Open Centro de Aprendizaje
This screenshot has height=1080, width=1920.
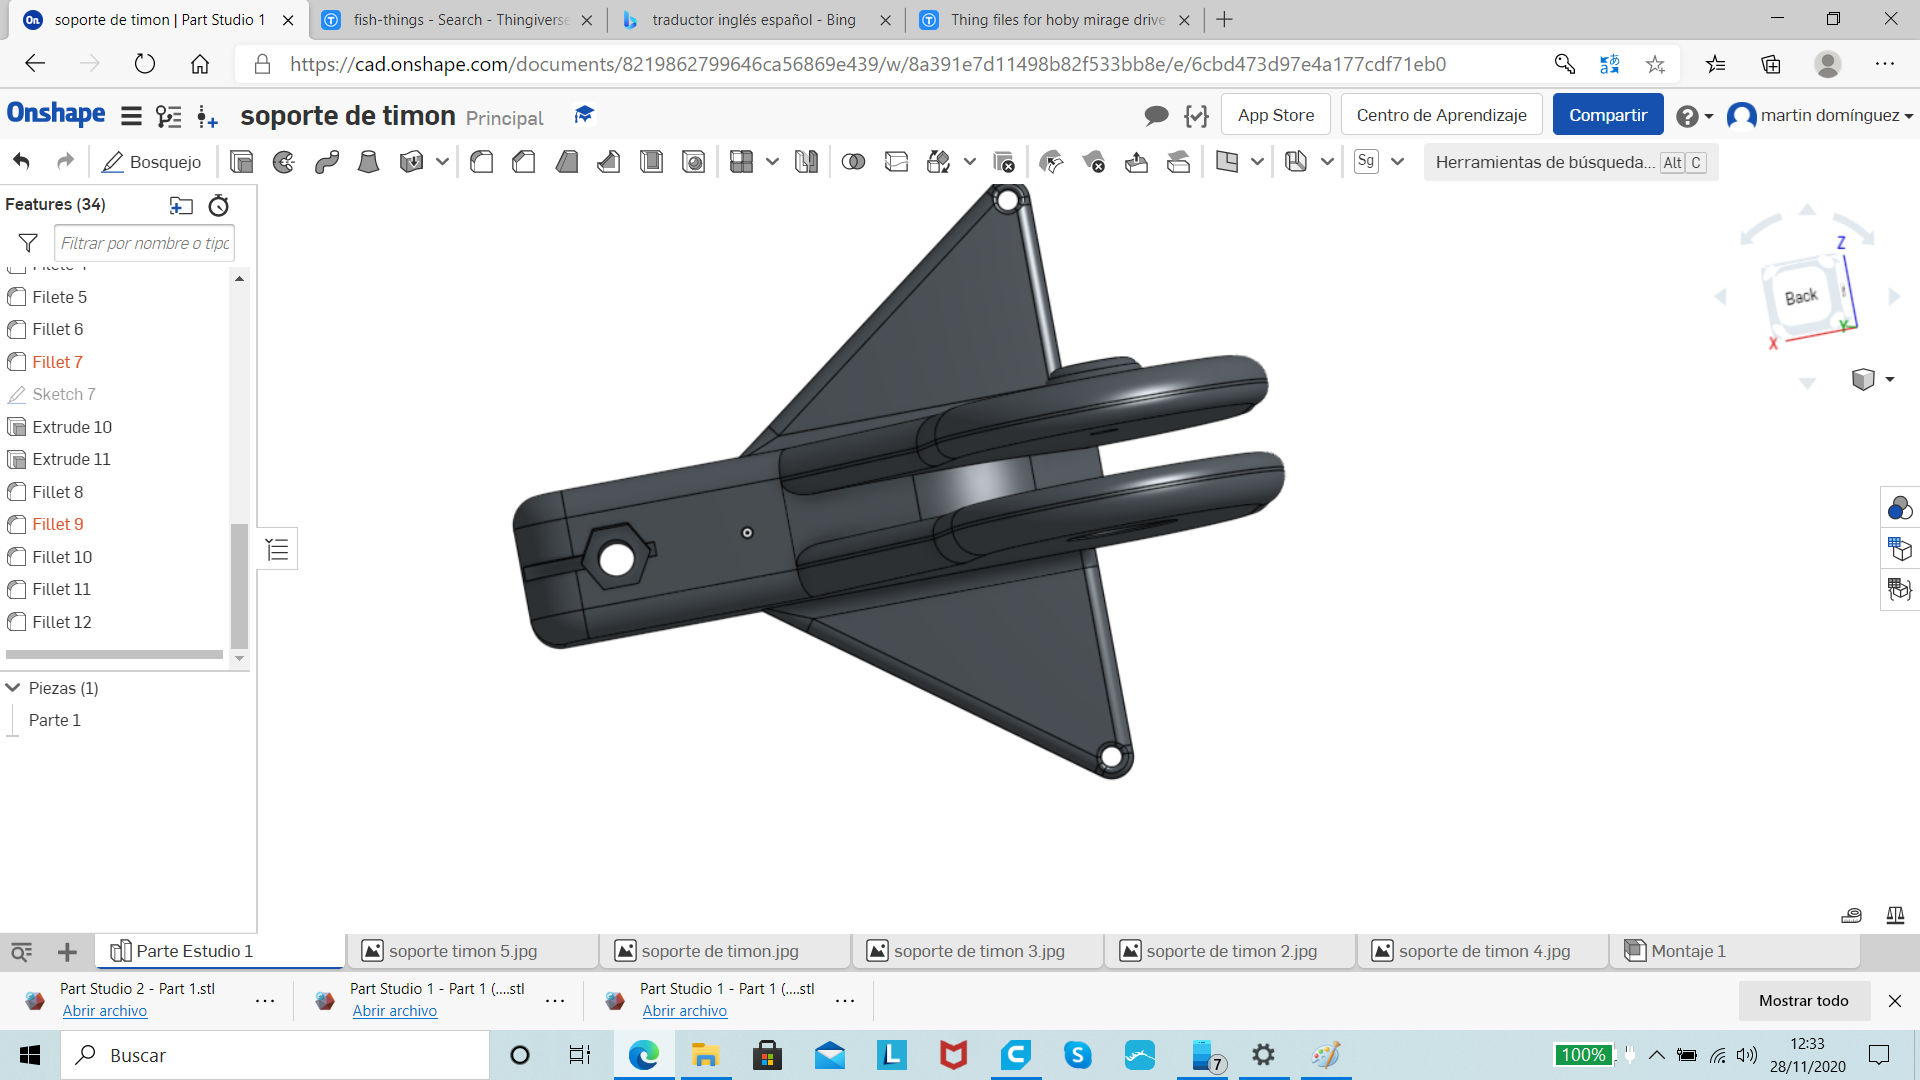pos(1441,115)
